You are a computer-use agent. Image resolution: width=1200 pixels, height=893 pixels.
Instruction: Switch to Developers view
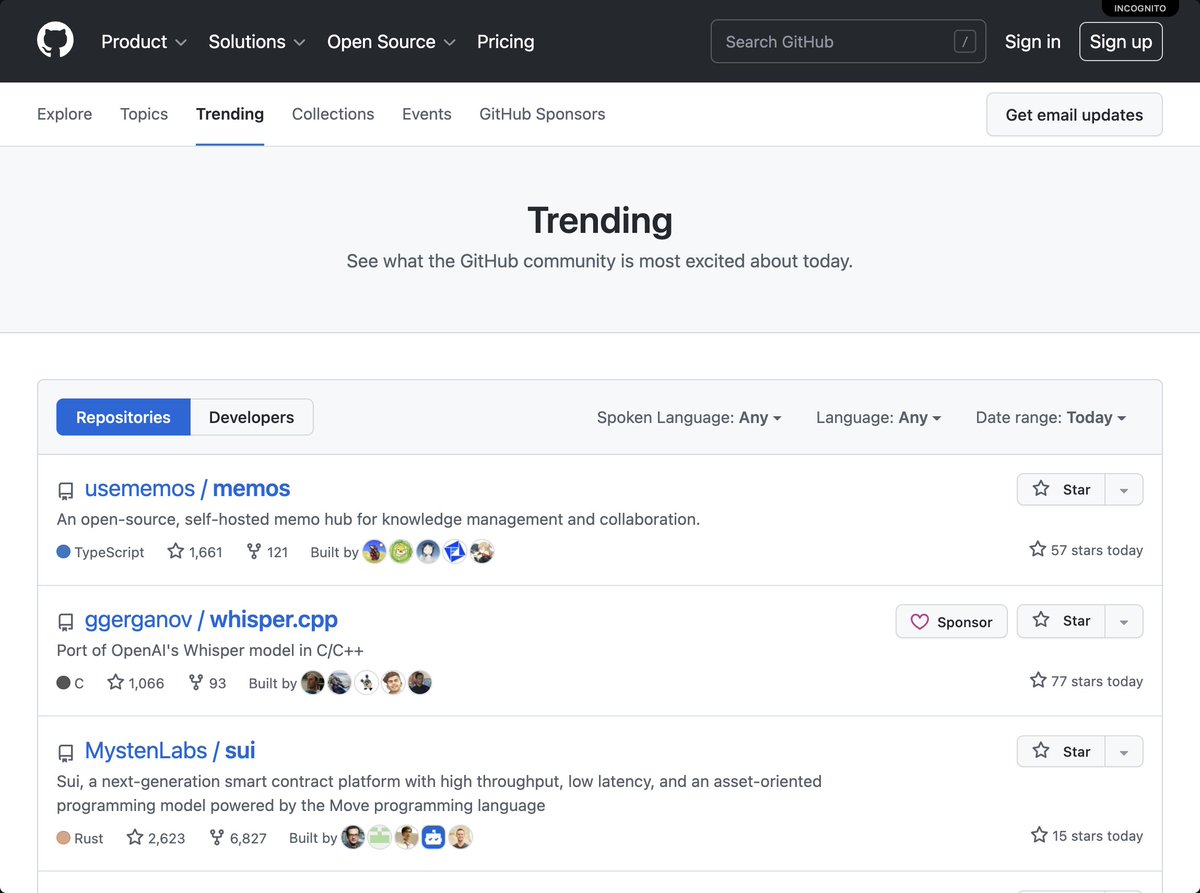[251, 417]
